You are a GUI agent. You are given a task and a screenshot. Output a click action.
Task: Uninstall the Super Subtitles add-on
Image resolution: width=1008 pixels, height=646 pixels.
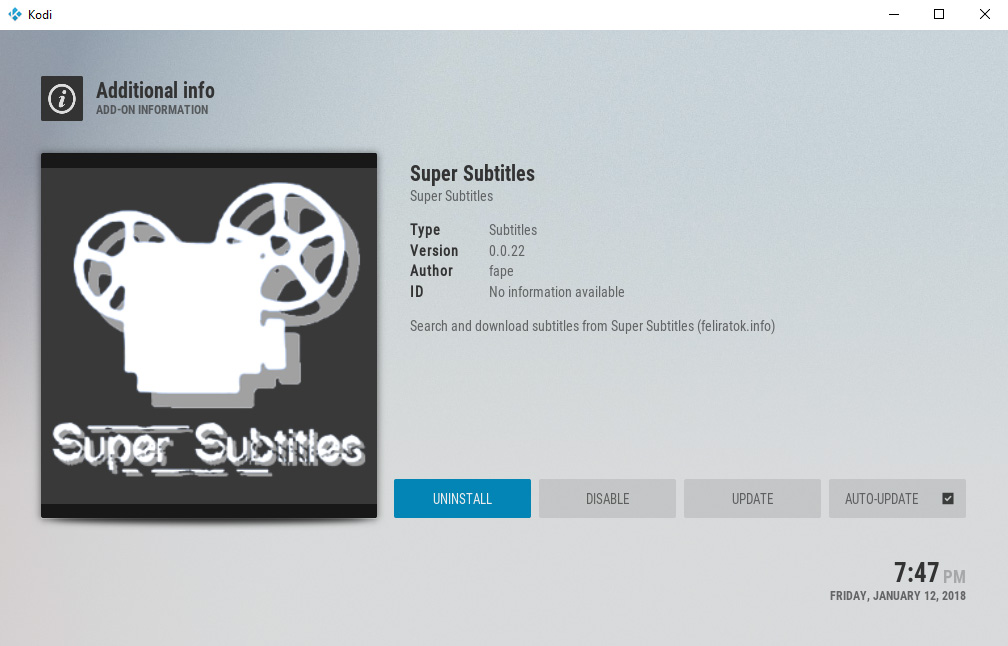point(462,498)
